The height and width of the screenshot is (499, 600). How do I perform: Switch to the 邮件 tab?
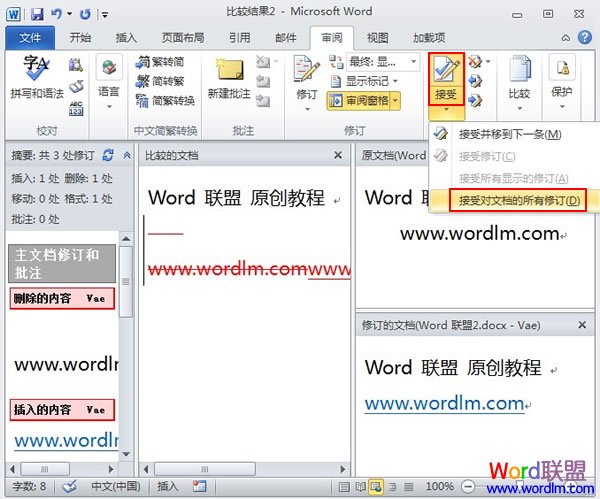(286, 38)
